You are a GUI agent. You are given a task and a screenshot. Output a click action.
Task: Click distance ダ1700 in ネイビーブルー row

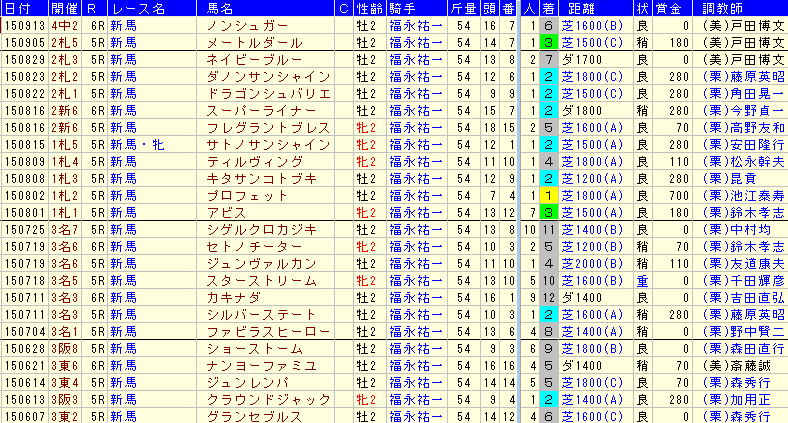(581, 60)
